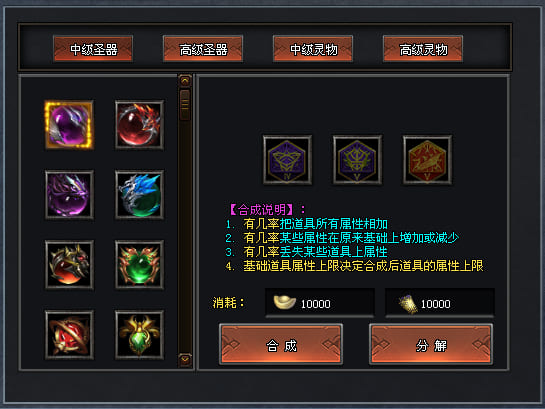Screen dimensions: 545x409
Task: Open the 高级灵物 tab
Action: pyautogui.click(x=423, y=49)
